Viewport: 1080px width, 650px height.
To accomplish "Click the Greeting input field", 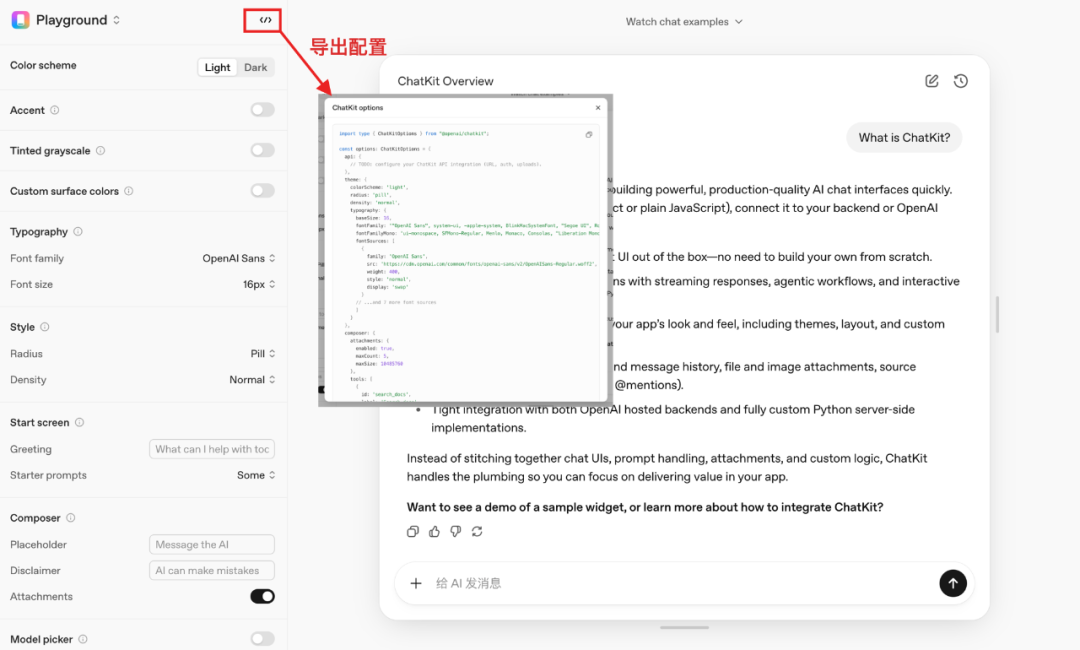I will [x=212, y=449].
